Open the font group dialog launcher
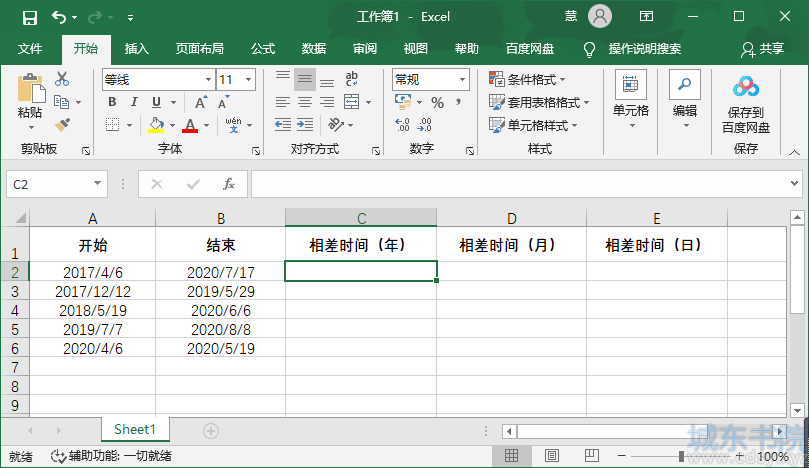The height and width of the screenshot is (468, 809). click(x=256, y=151)
